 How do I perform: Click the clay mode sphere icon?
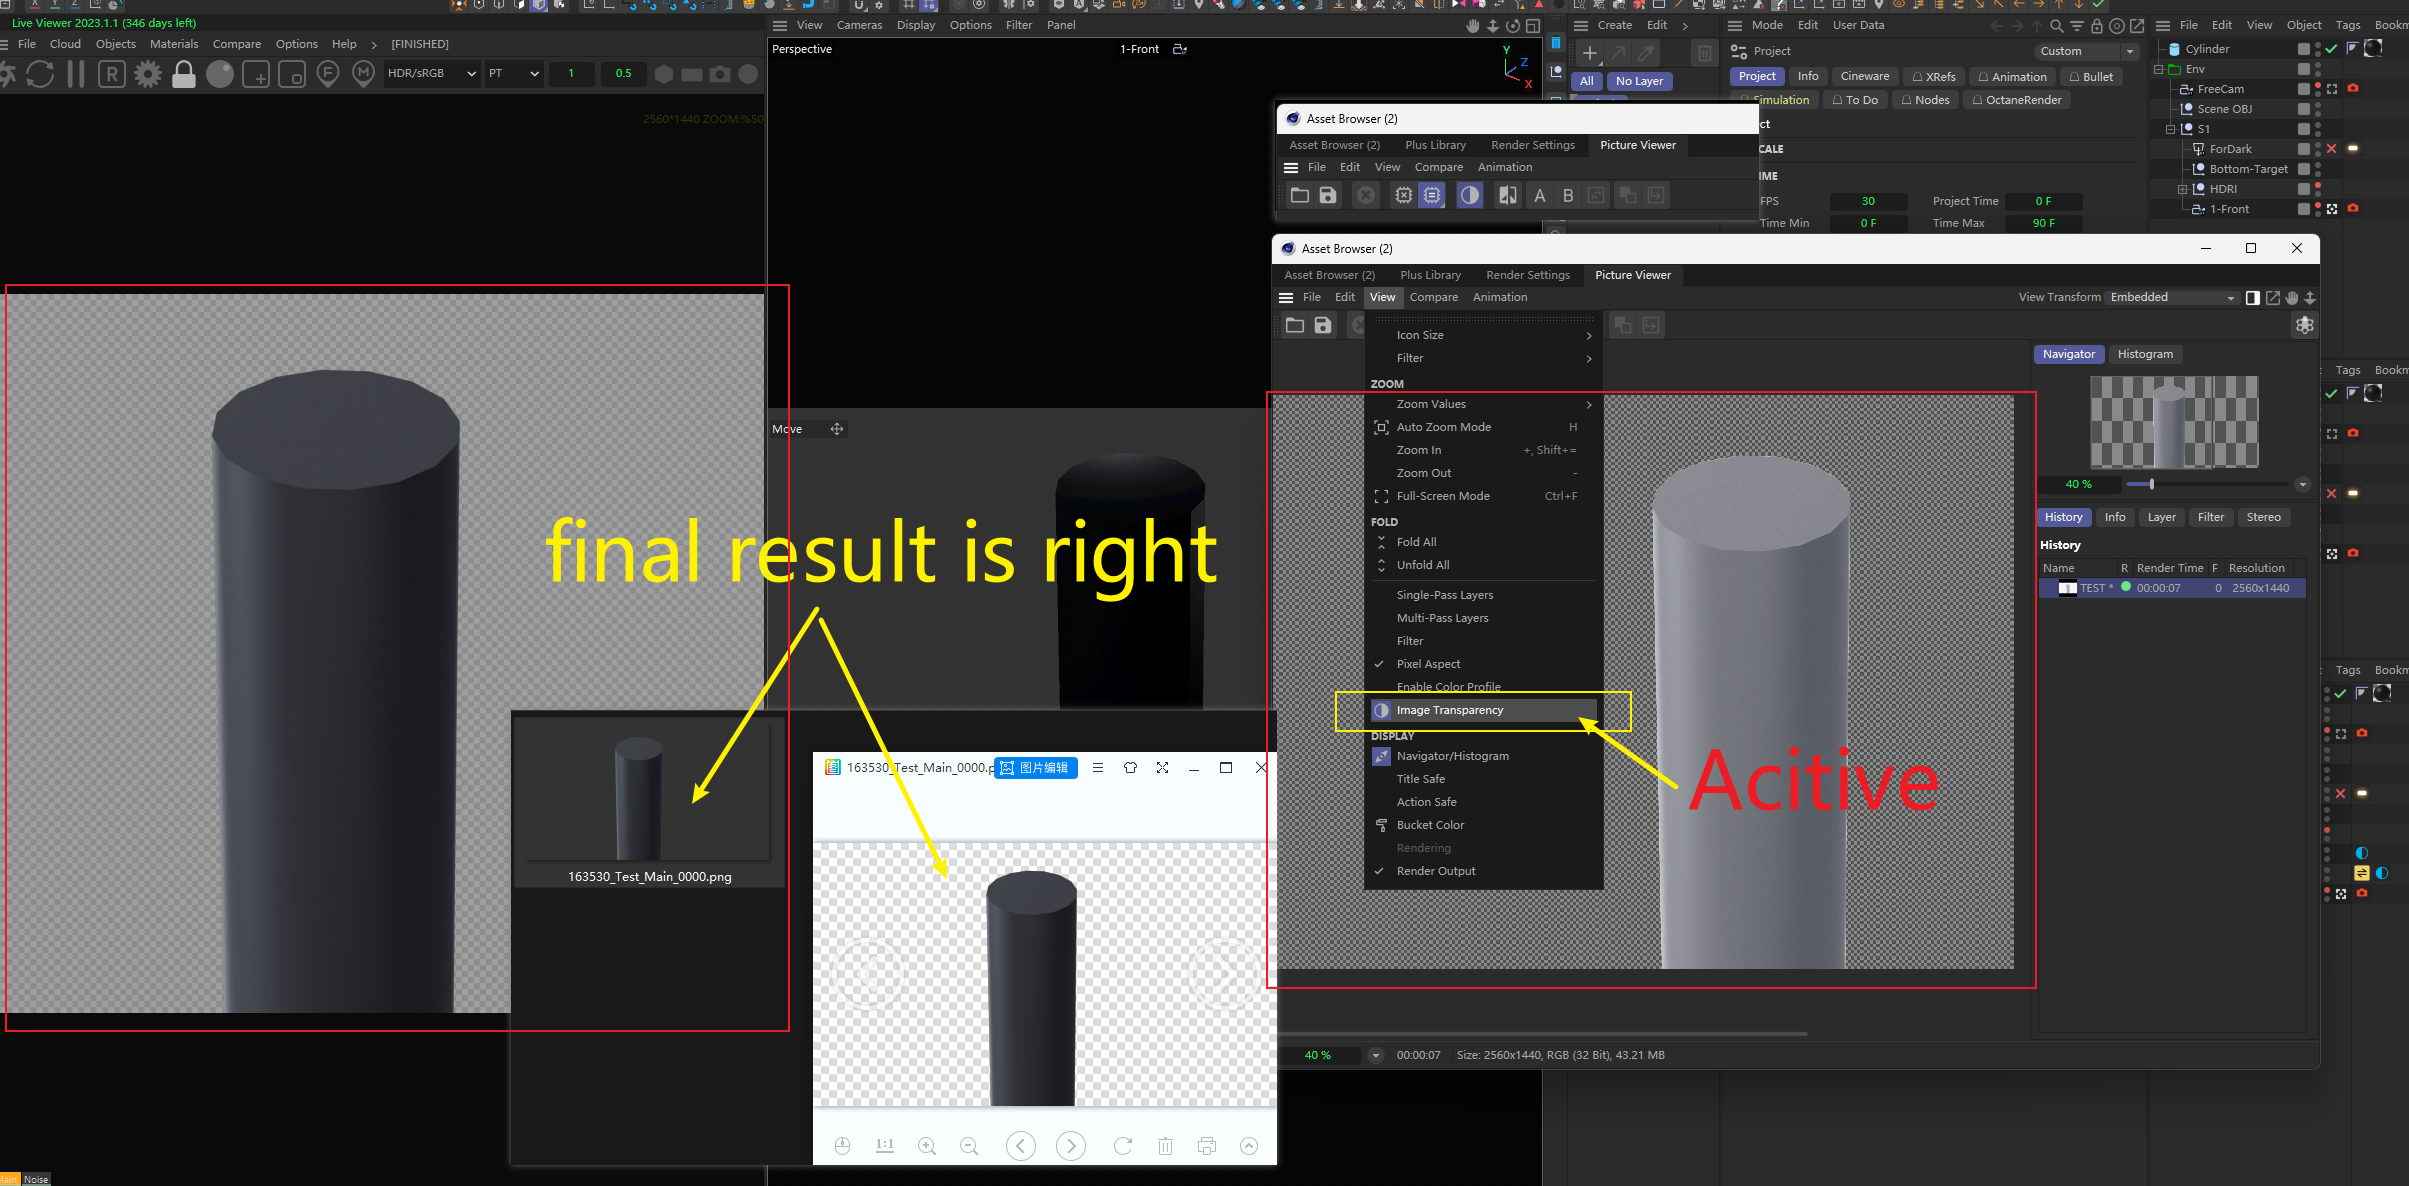pyautogui.click(x=220, y=74)
